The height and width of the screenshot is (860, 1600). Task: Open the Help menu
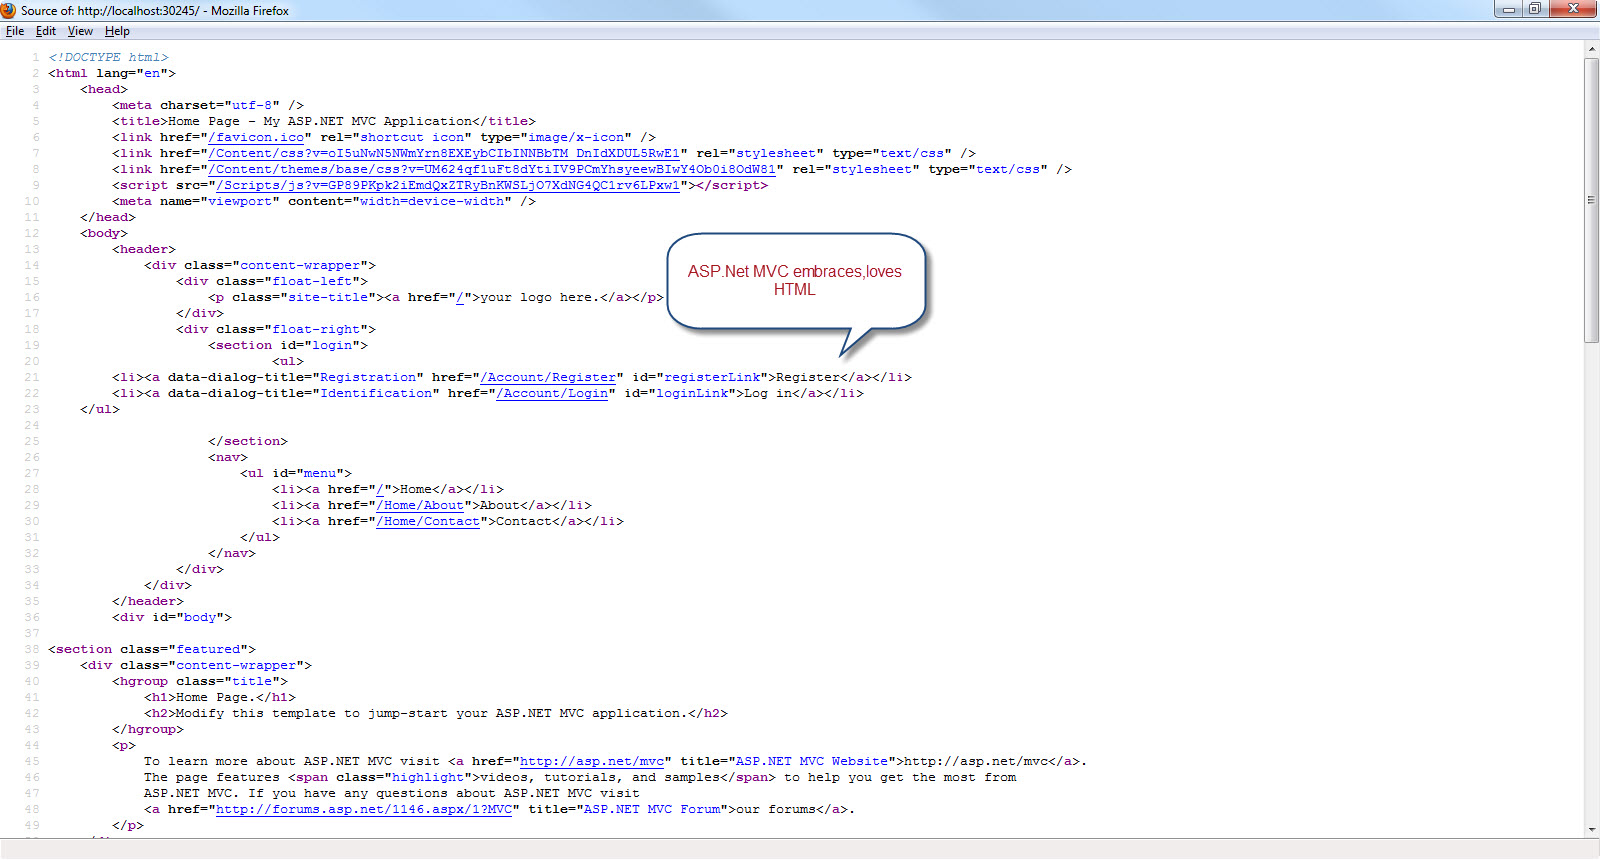point(117,31)
